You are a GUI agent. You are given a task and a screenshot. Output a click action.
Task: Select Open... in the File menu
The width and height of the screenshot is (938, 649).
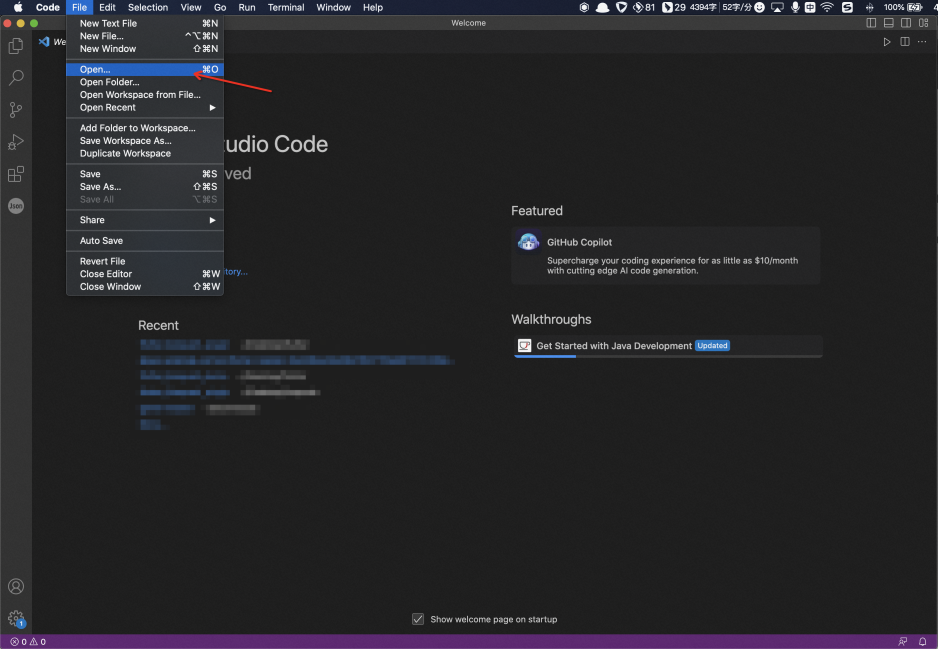145,69
